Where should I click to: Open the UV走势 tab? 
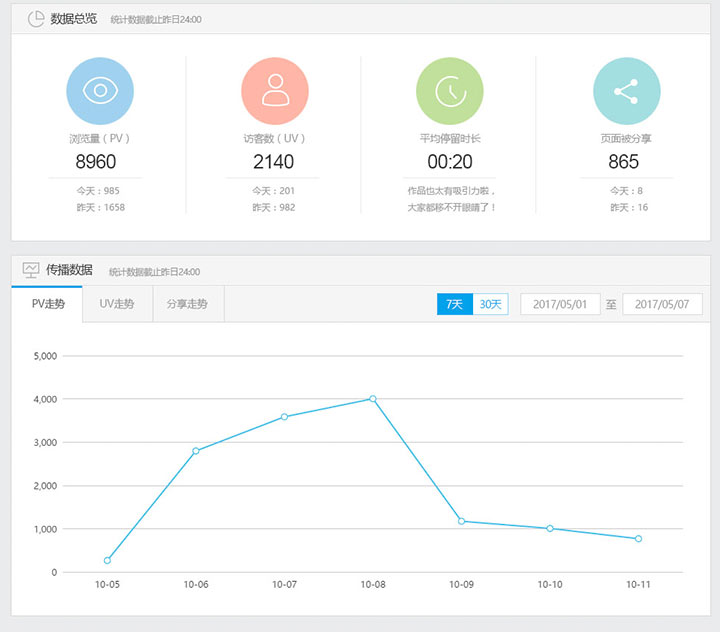(117, 304)
